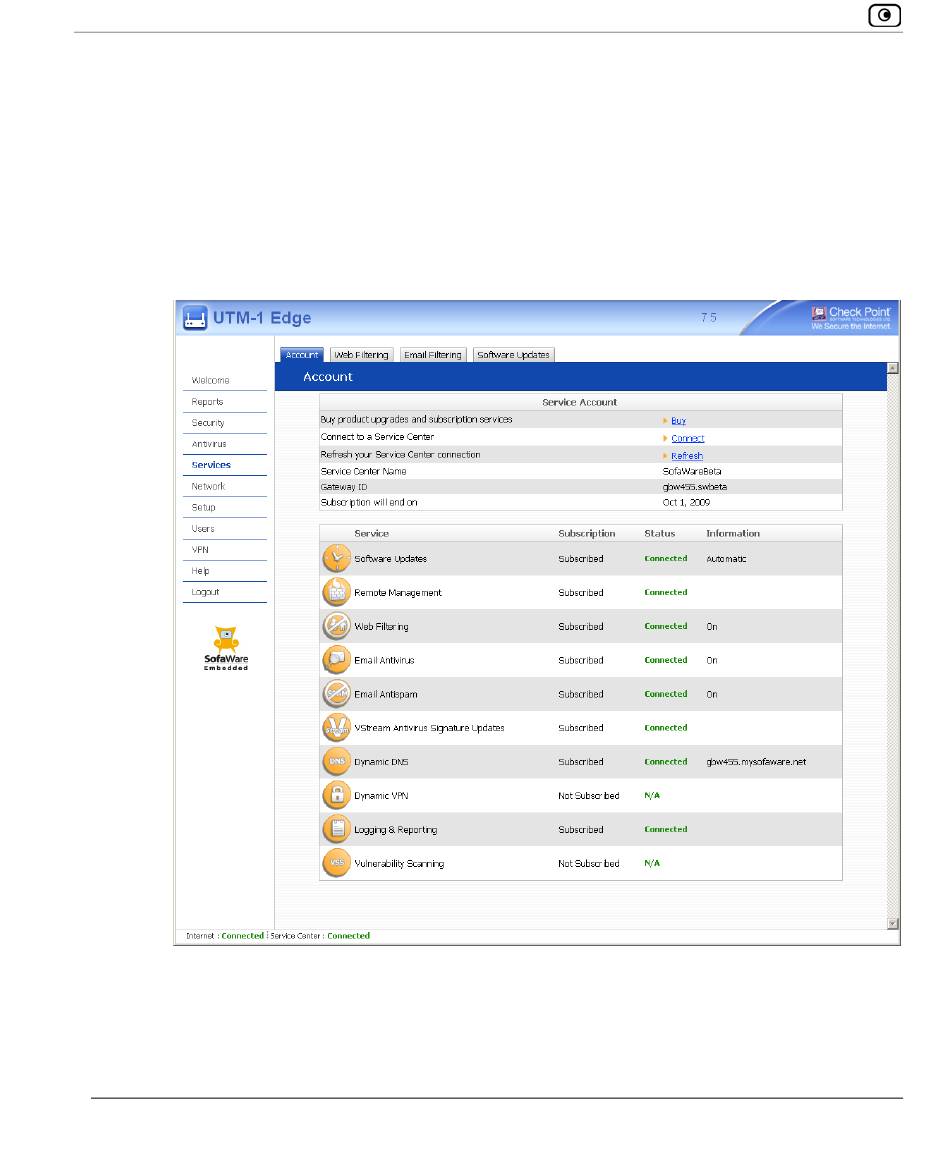Click the Dynamic DNS service icon
The height and width of the screenshot is (1176, 950).
[337, 762]
